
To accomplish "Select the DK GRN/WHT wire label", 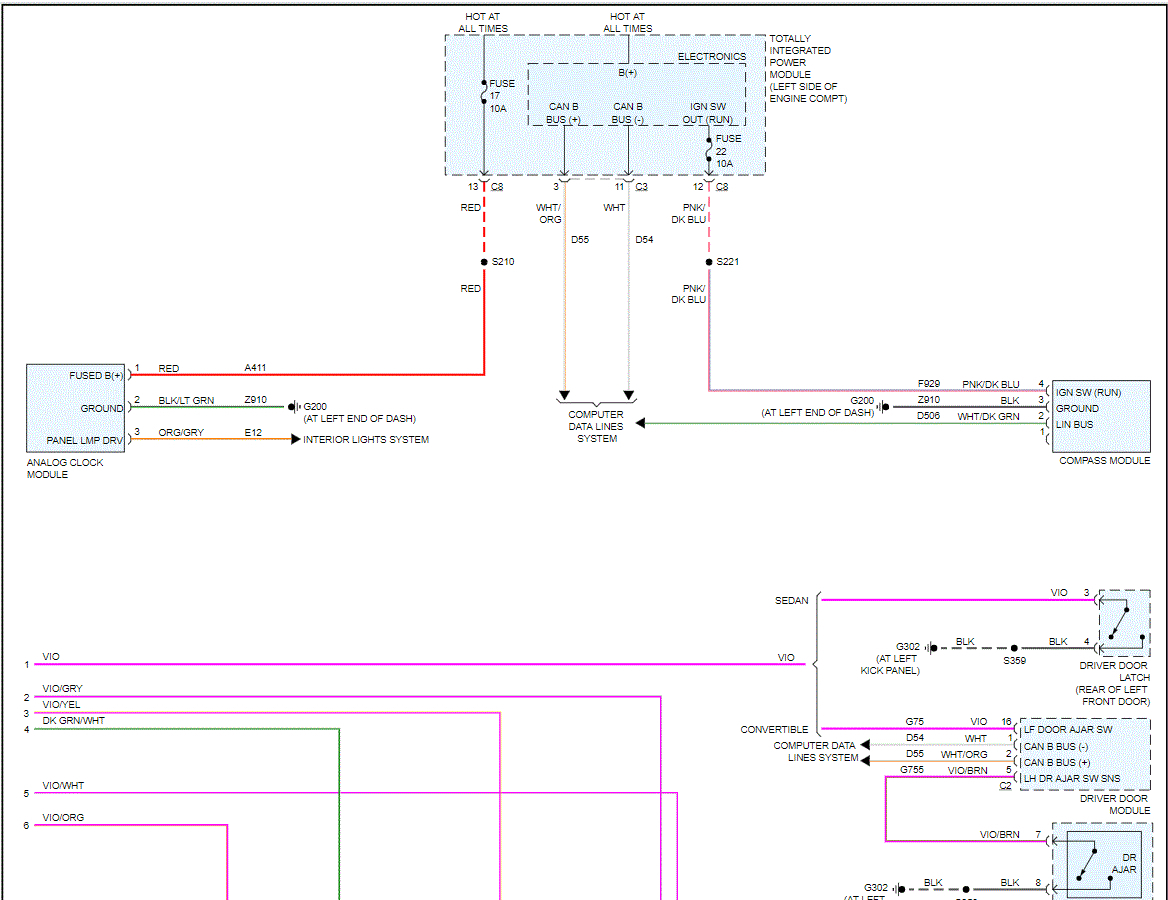I will pos(73,721).
